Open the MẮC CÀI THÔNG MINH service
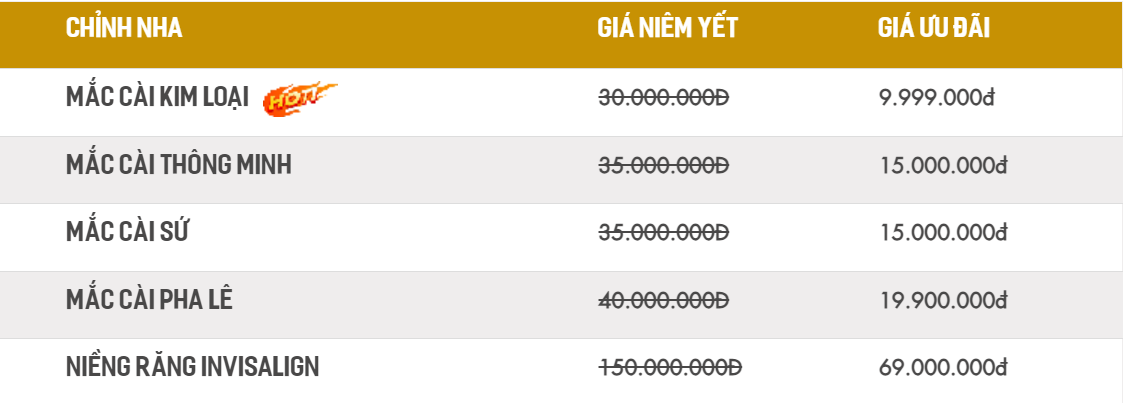 tap(179, 165)
